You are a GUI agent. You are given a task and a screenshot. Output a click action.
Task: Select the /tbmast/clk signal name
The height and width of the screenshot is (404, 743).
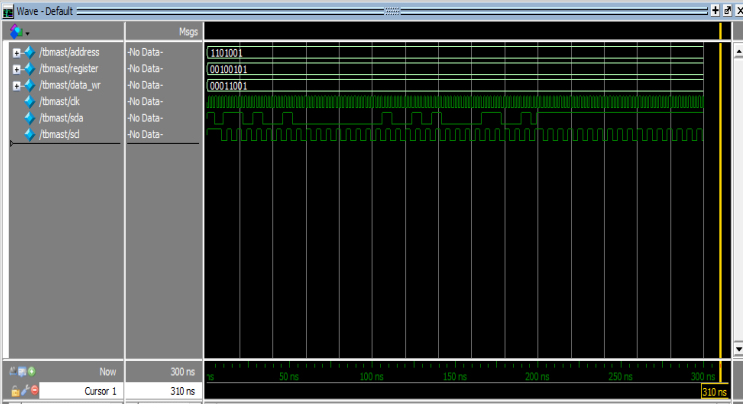click(59, 101)
